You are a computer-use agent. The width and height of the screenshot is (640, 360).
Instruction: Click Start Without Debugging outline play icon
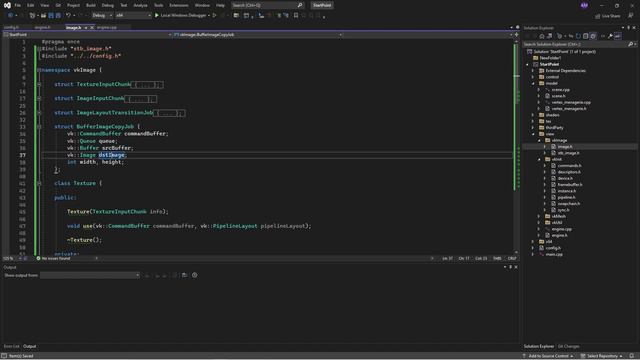215,16
